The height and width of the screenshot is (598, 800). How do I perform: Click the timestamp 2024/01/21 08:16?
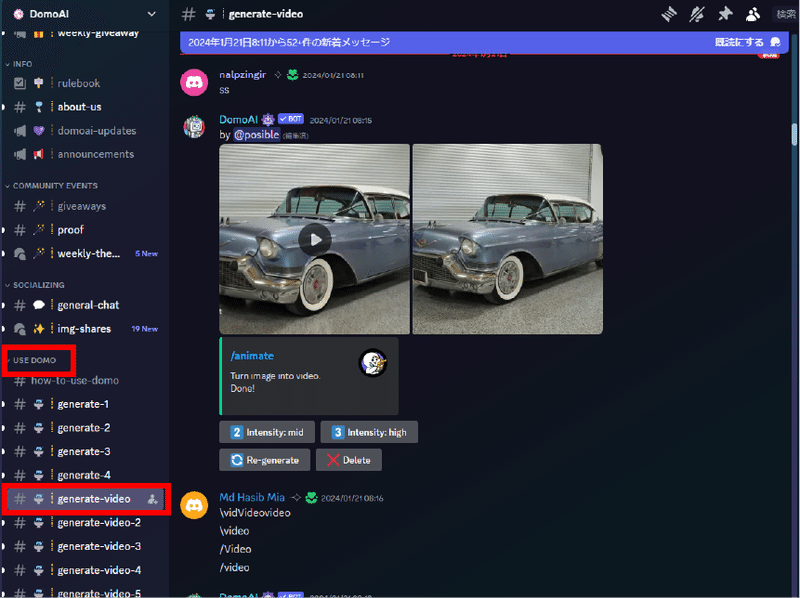(x=352, y=499)
